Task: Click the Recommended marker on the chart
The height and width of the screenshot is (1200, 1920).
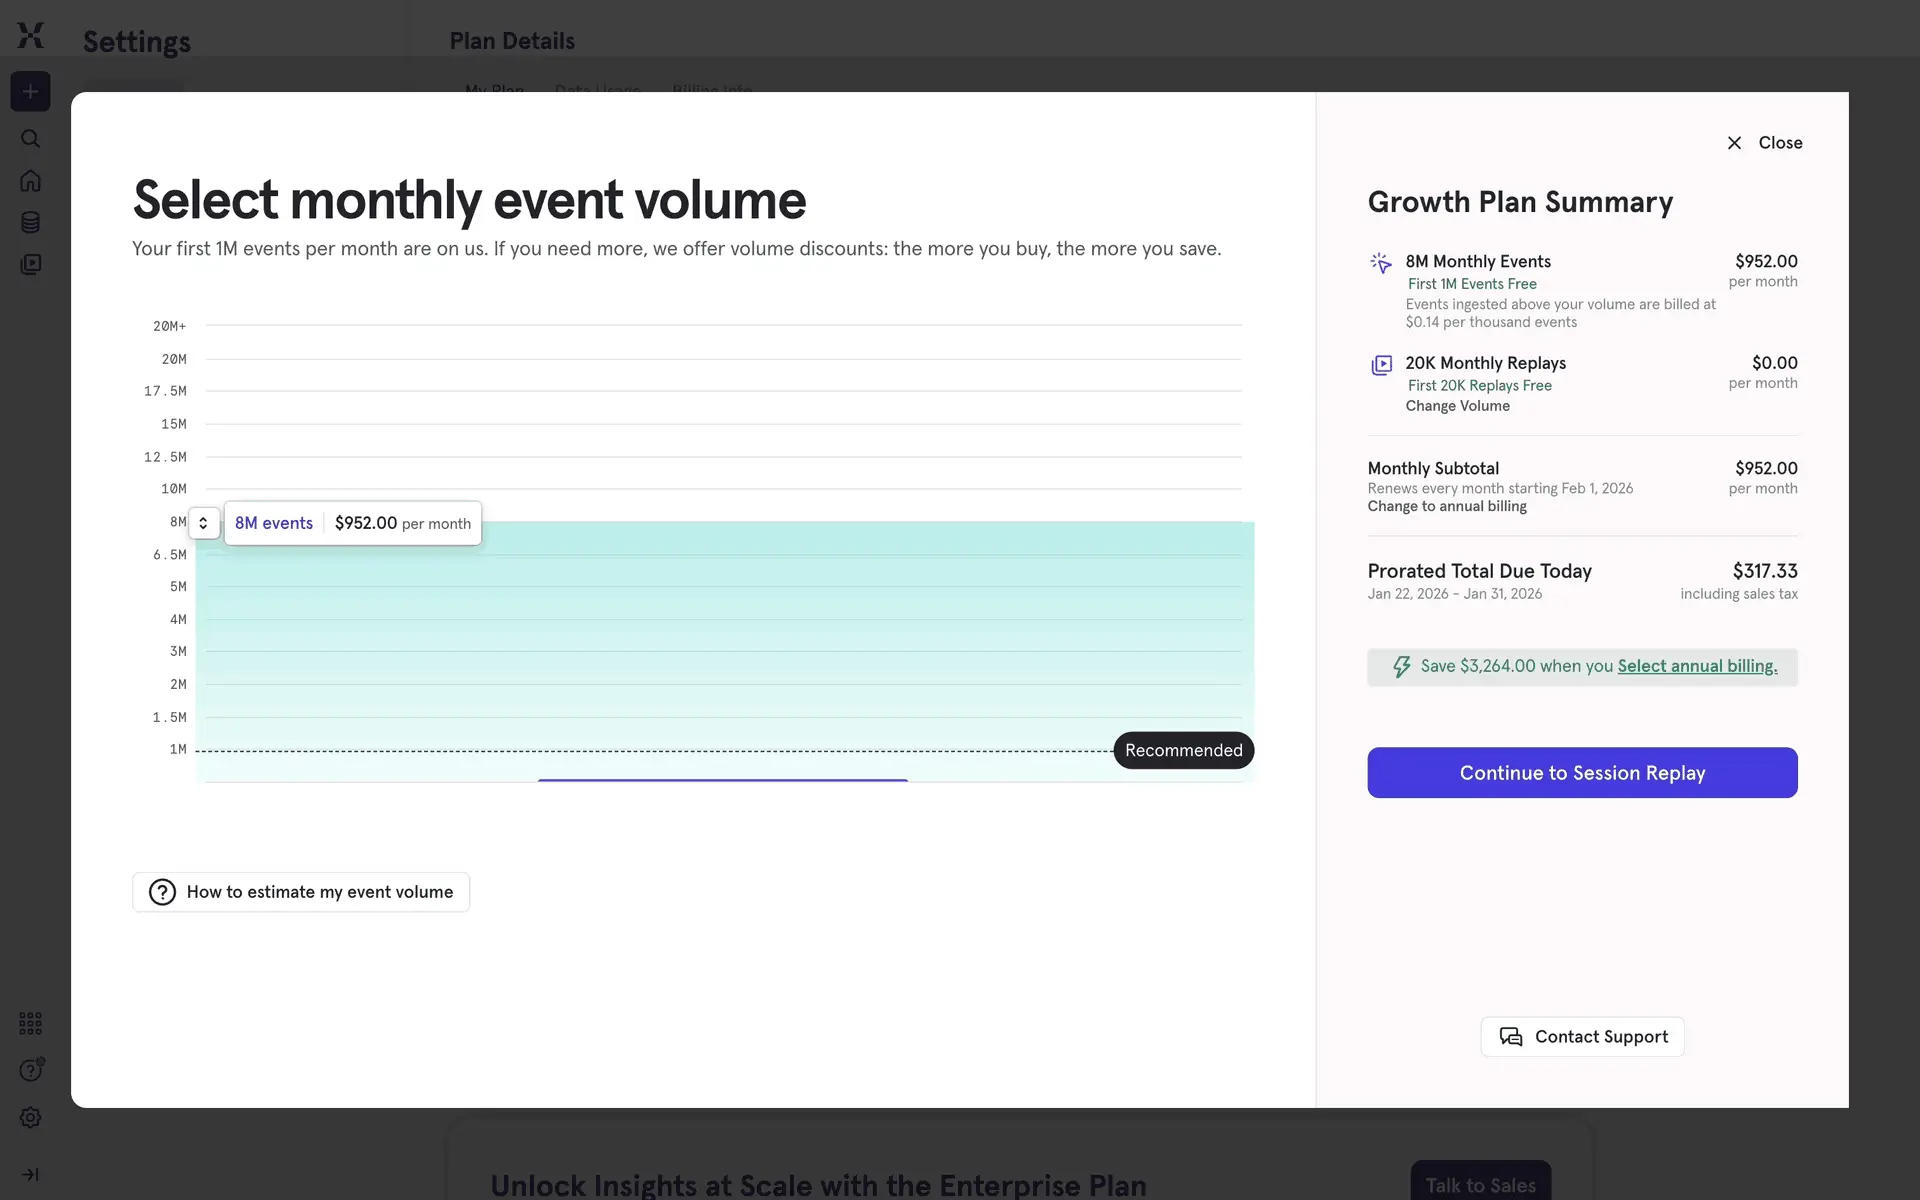Action: click(1183, 750)
